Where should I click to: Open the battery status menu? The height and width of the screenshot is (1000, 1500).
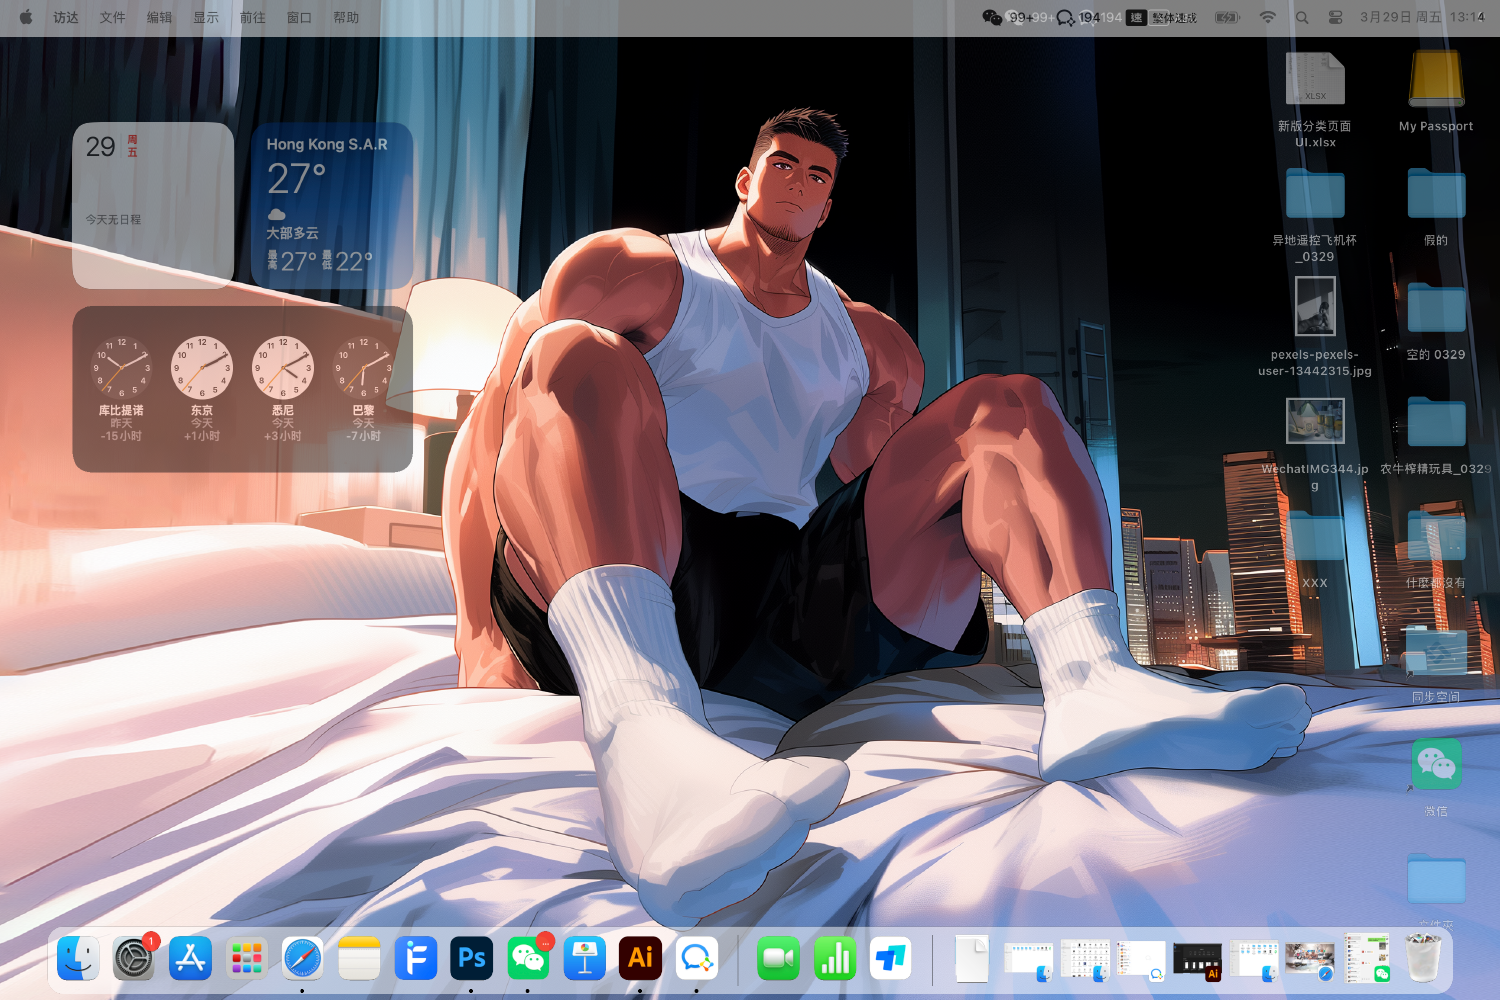[1227, 17]
